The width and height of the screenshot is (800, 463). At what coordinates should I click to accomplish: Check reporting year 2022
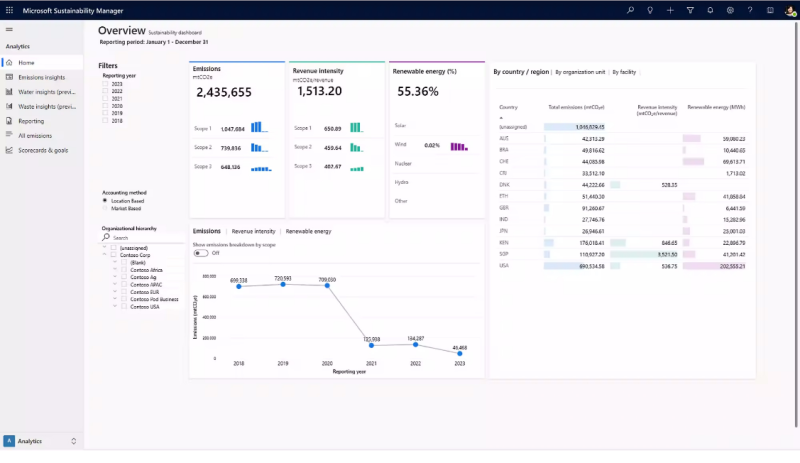pyautogui.click(x=105, y=91)
